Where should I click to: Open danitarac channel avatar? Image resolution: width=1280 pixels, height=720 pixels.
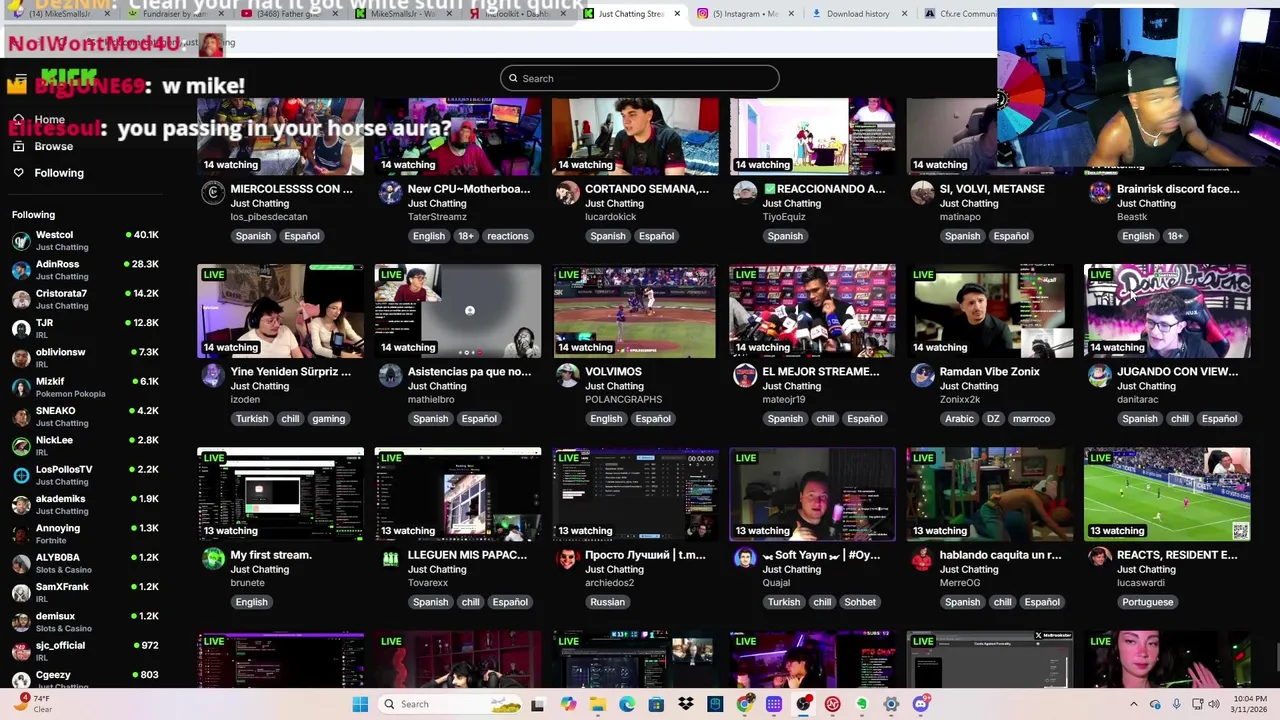(x=1100, y=376)
